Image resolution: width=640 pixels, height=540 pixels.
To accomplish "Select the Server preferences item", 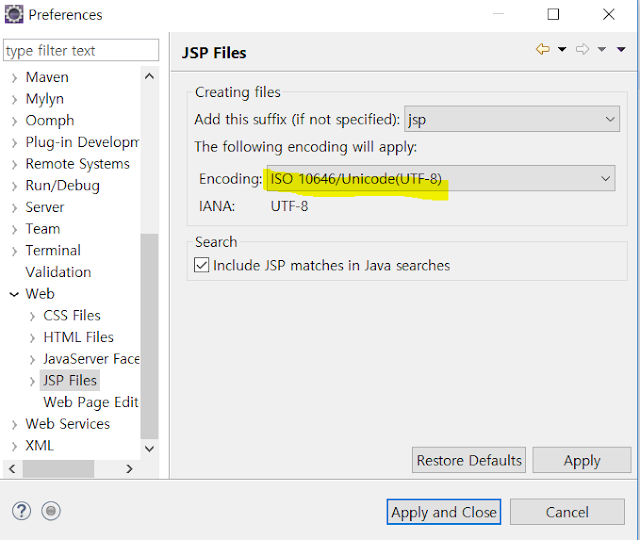I will pos(45,207).
